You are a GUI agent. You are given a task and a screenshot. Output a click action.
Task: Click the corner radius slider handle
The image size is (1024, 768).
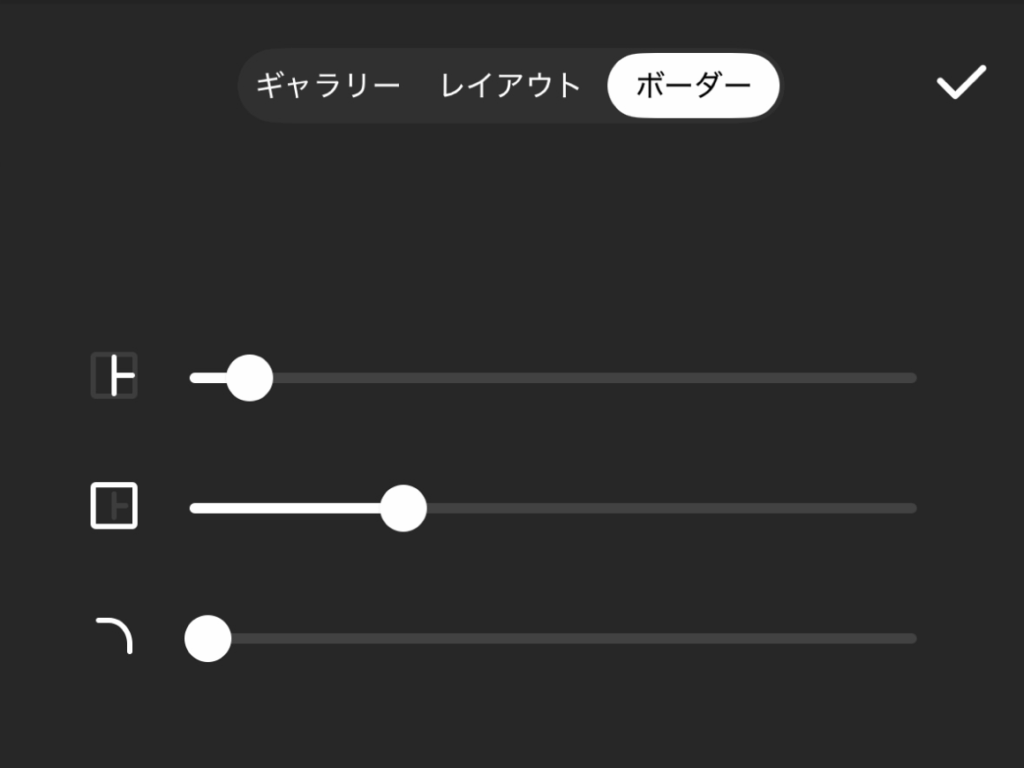(208, 638)
